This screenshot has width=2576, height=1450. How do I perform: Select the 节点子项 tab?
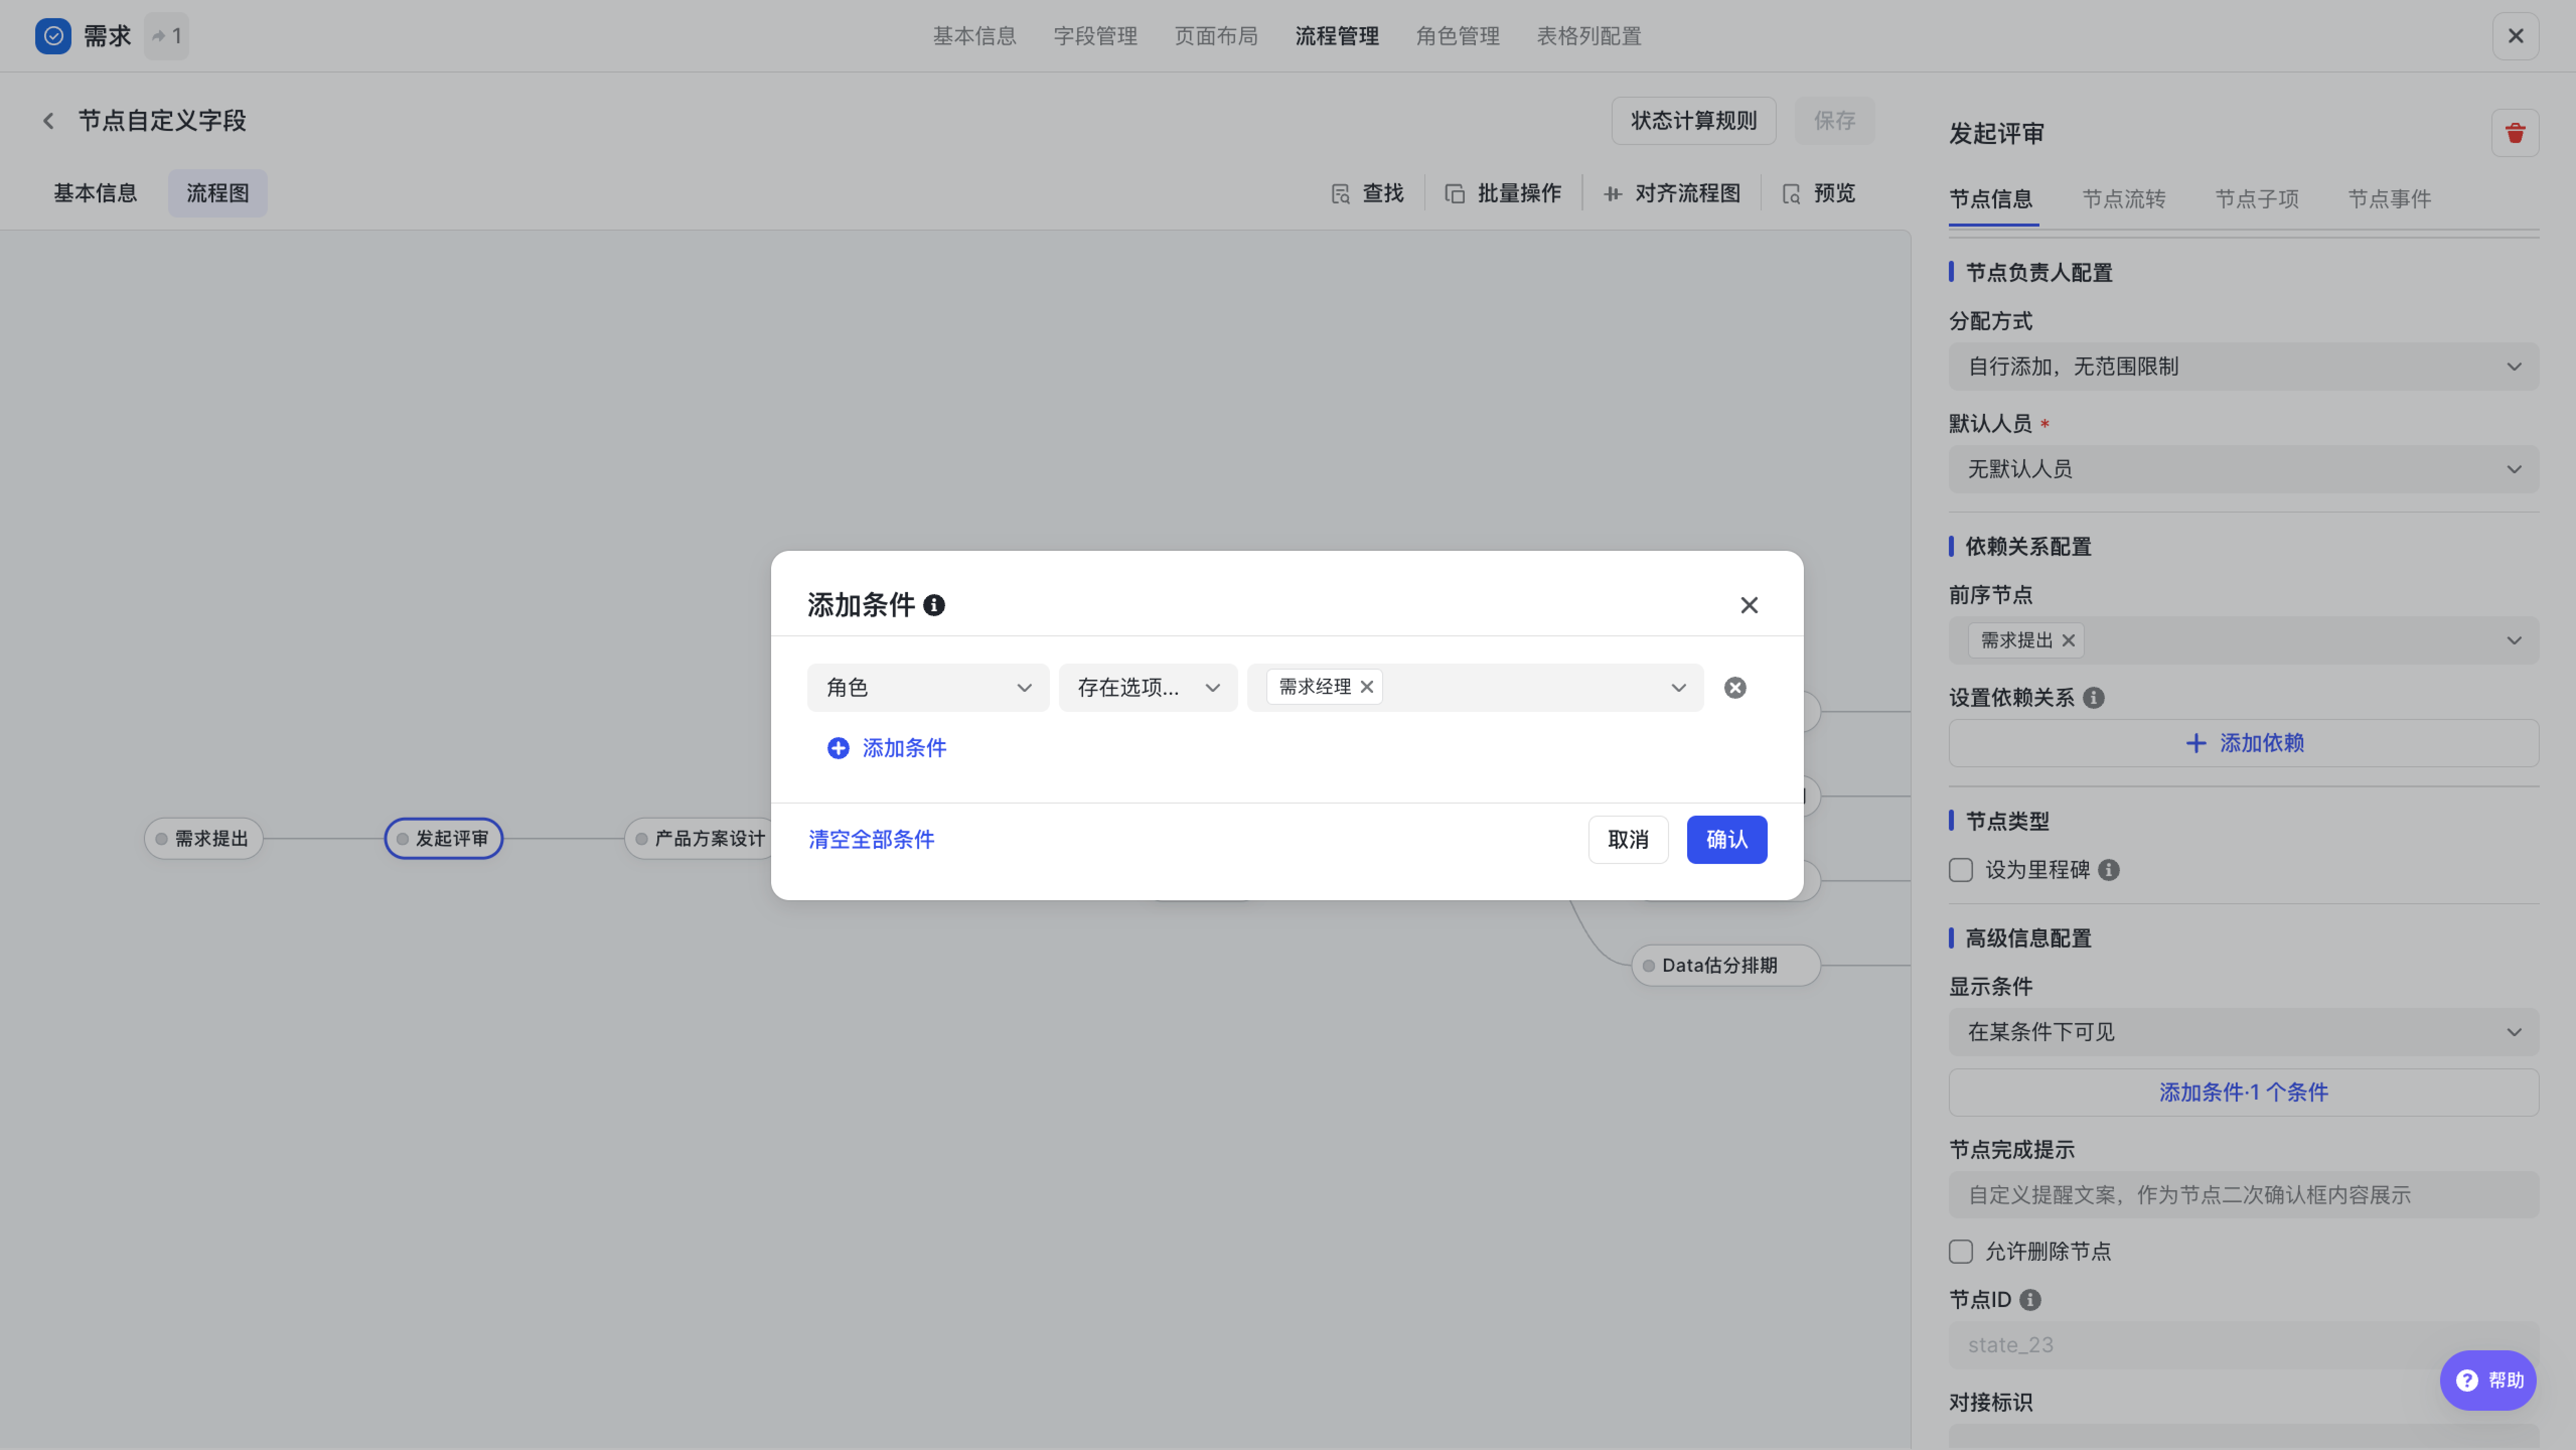click(2257, 199)
